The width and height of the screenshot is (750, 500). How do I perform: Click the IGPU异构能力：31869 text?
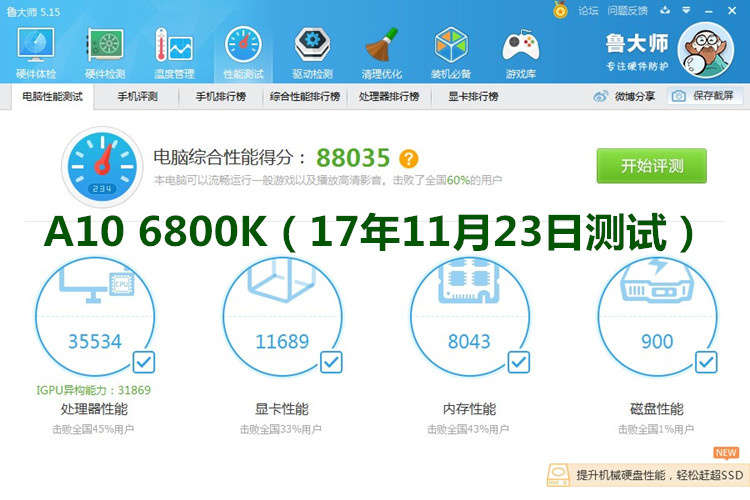click(x=93, y=390)
